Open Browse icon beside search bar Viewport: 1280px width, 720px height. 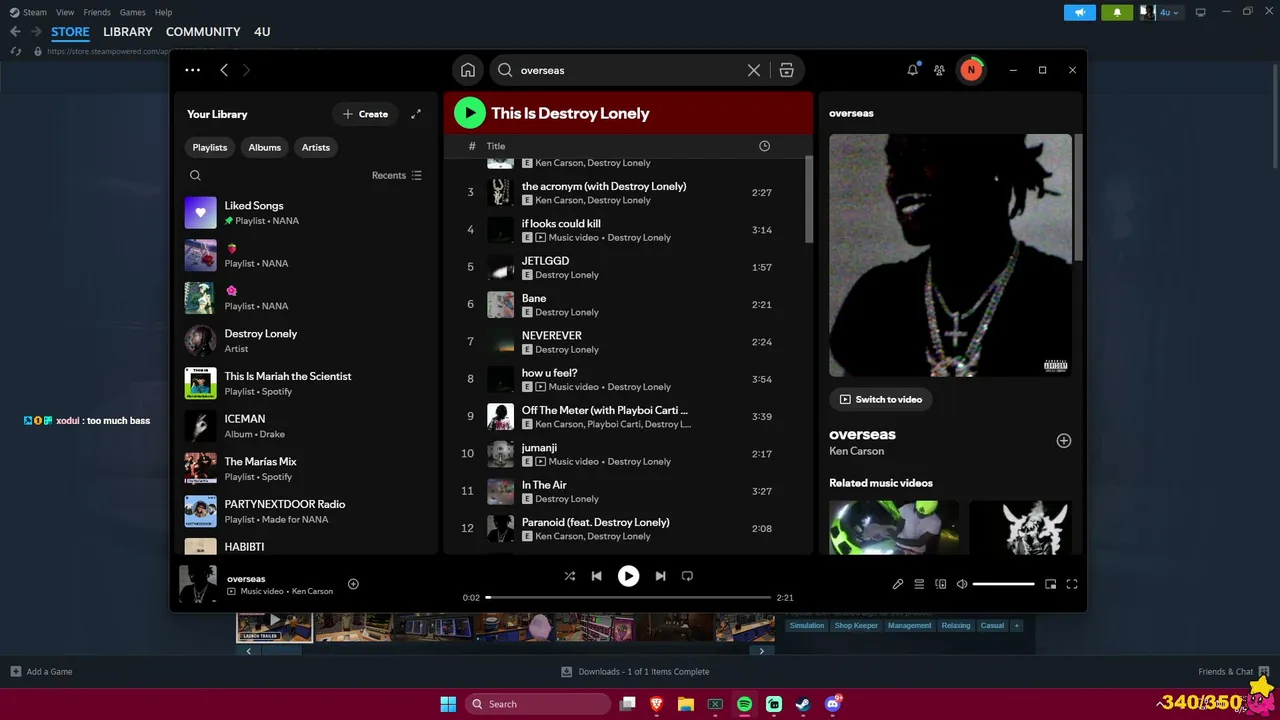tap(787, 70)
